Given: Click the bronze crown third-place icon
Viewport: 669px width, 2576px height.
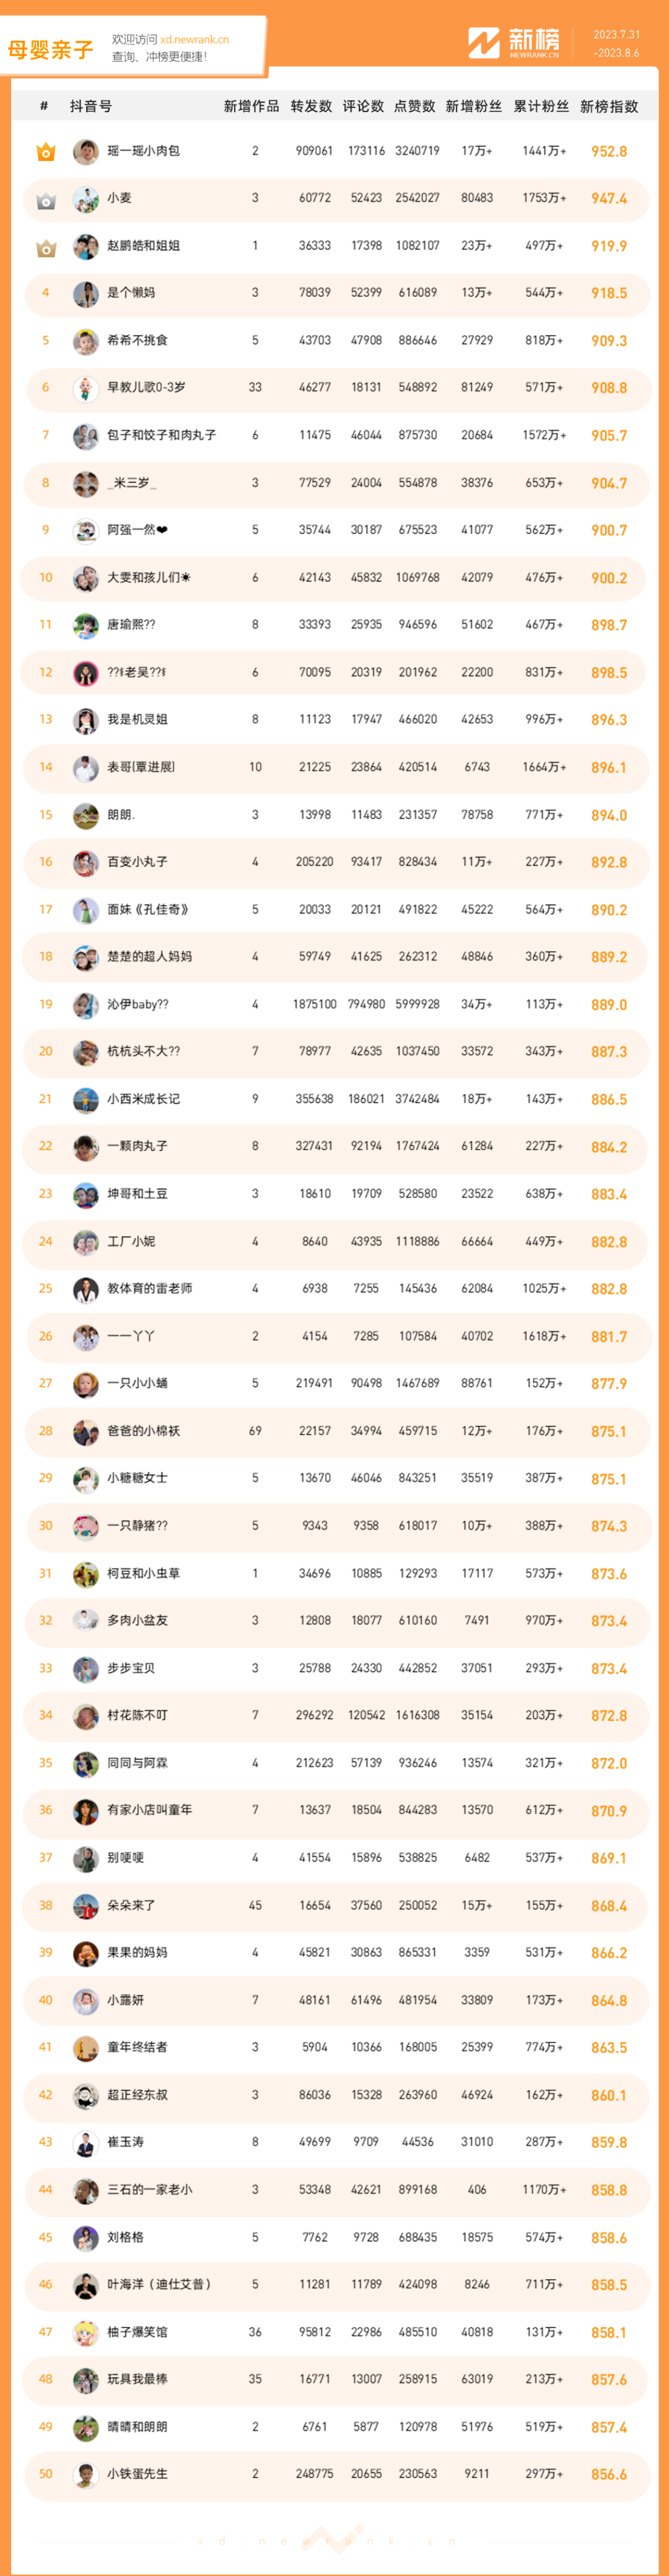Looking at the screenshot, I should [45, 247].
